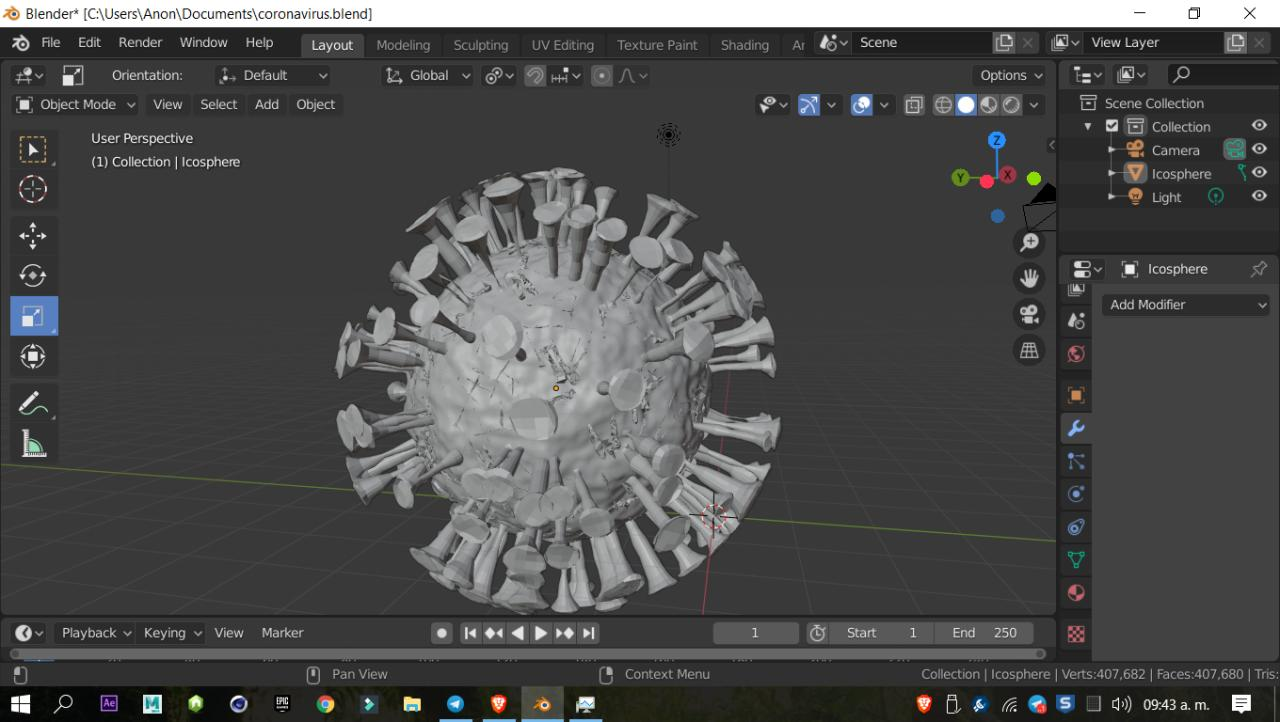Click the Blender logo menu icon
This screenshot has width=1280, height=722.
coord(21,43)
